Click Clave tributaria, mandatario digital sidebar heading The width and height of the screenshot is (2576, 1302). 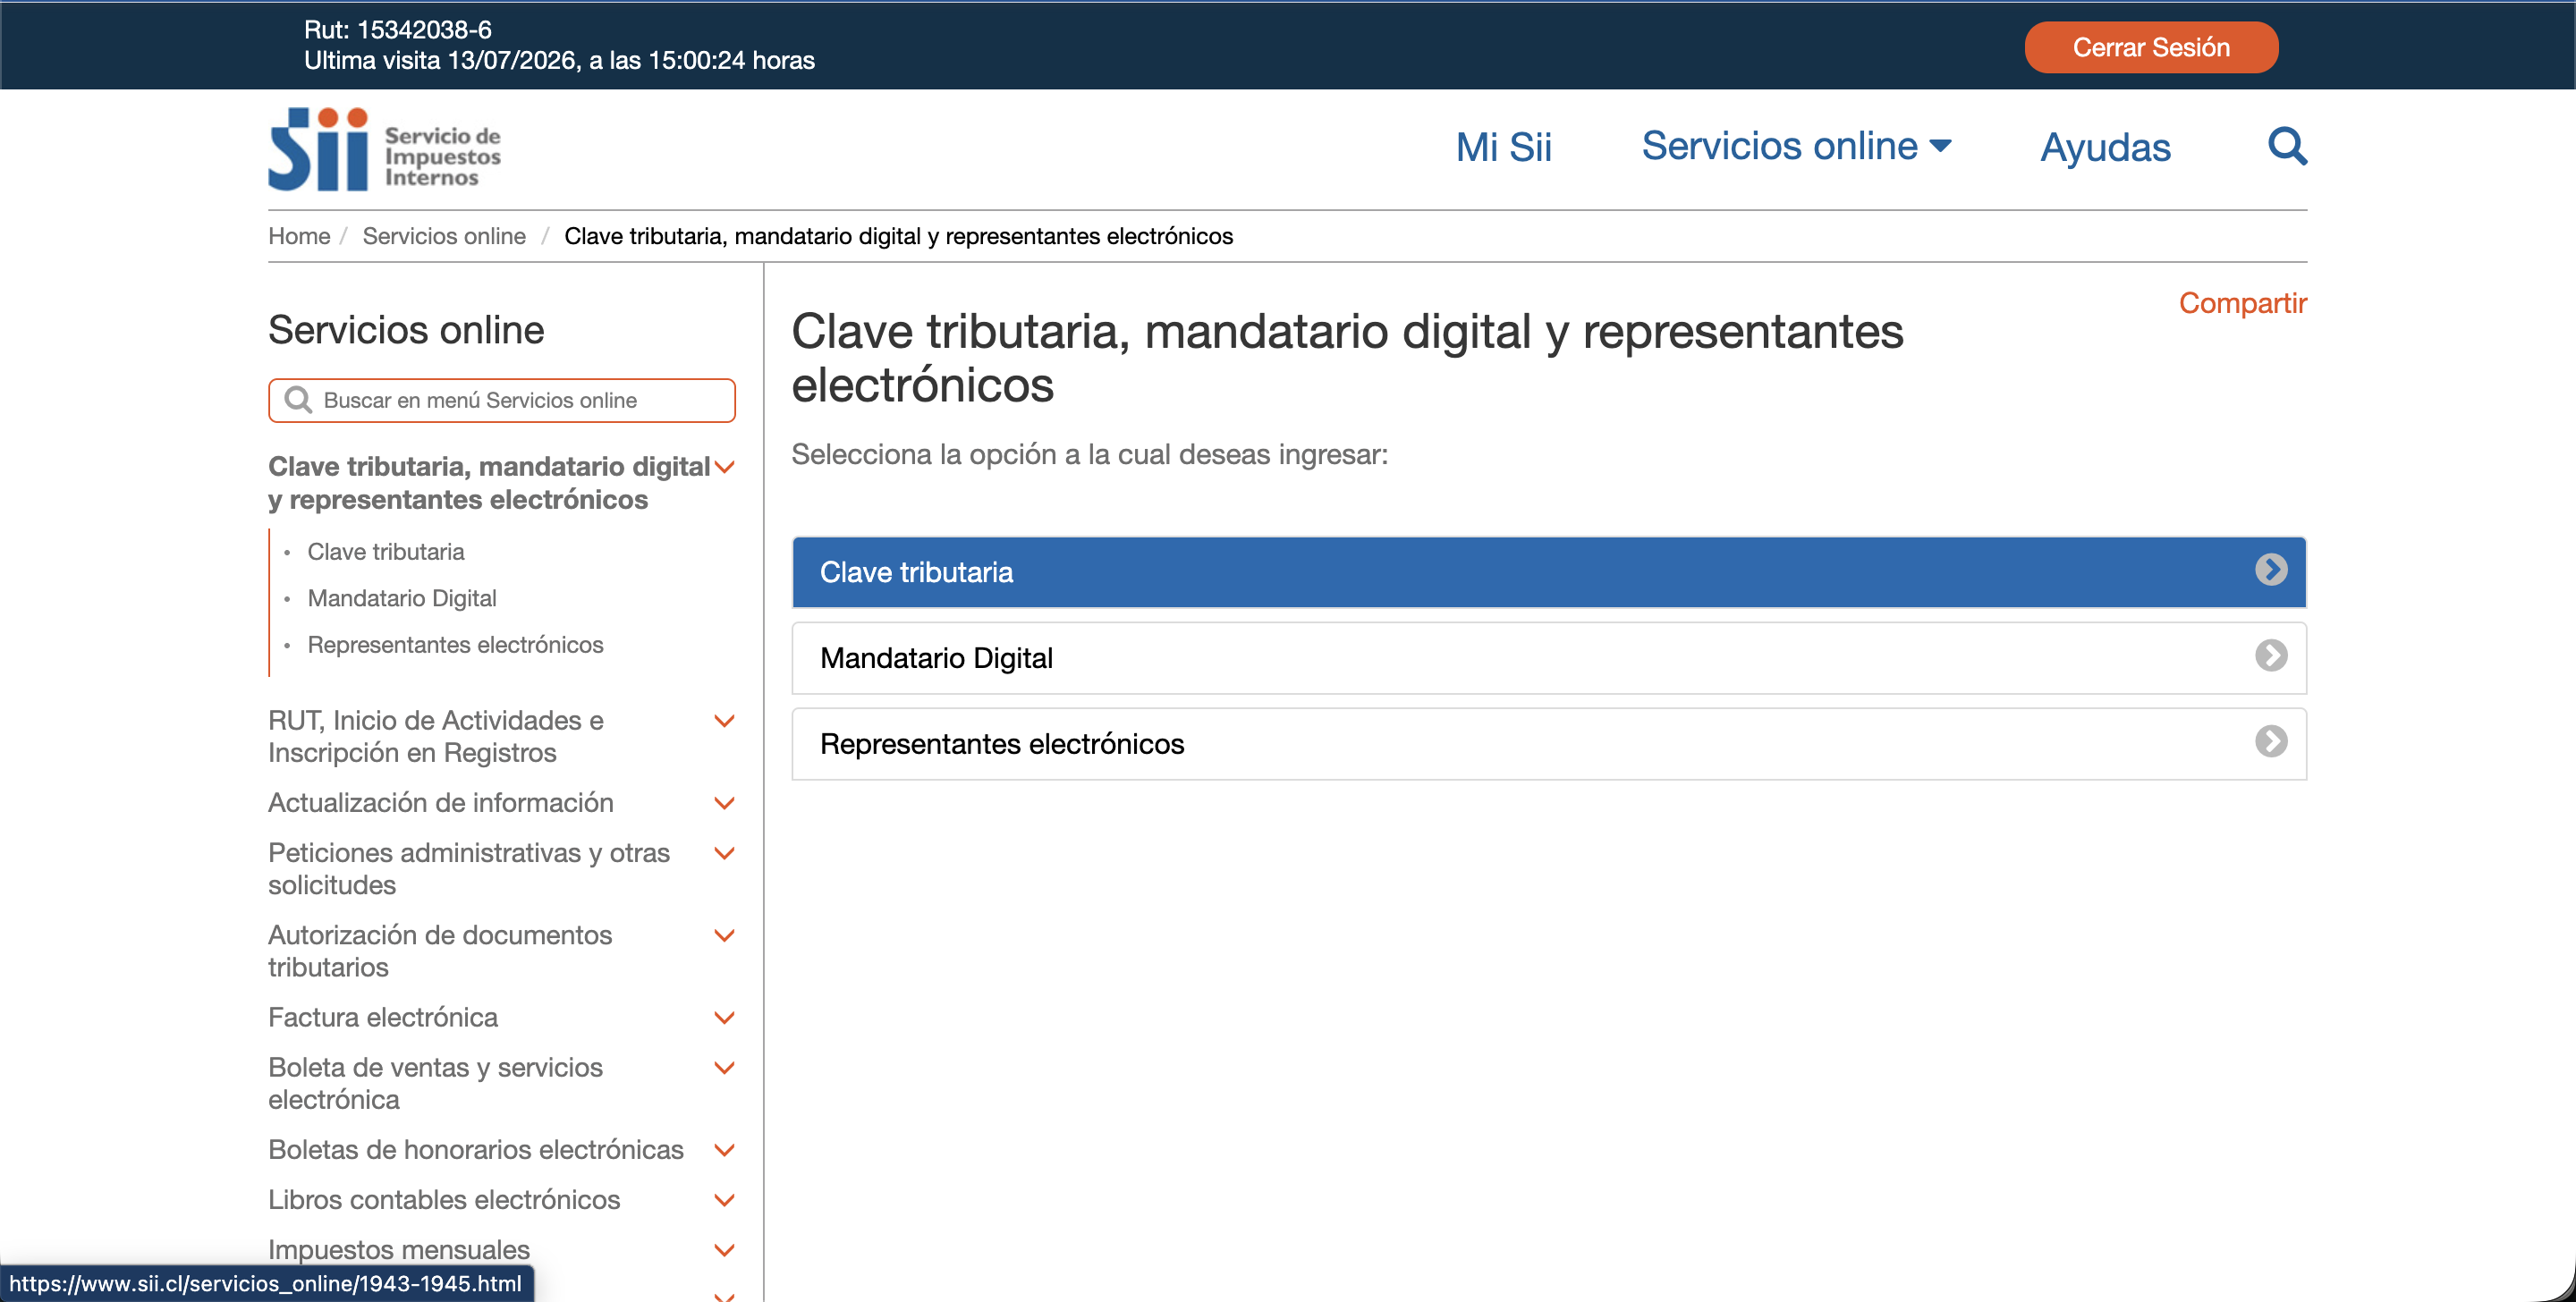(x=489, y=483)
